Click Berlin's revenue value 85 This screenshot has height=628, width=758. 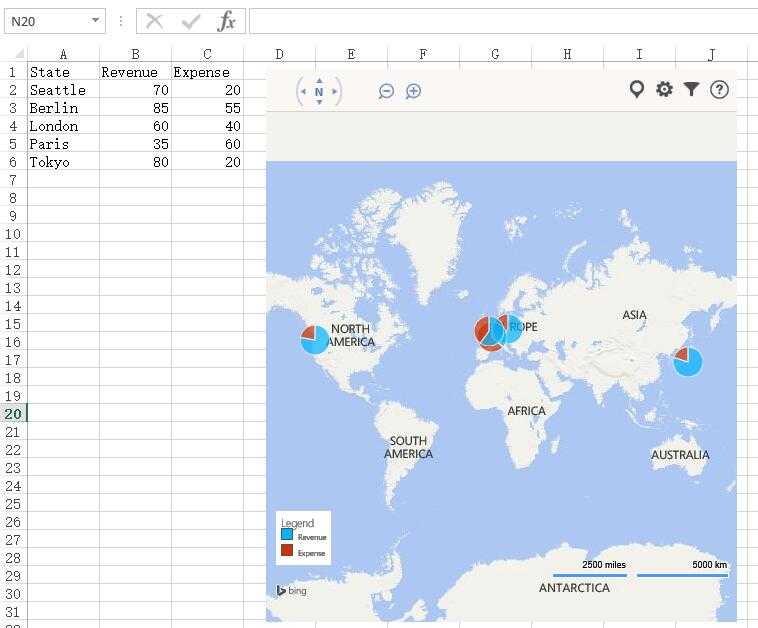135,108
